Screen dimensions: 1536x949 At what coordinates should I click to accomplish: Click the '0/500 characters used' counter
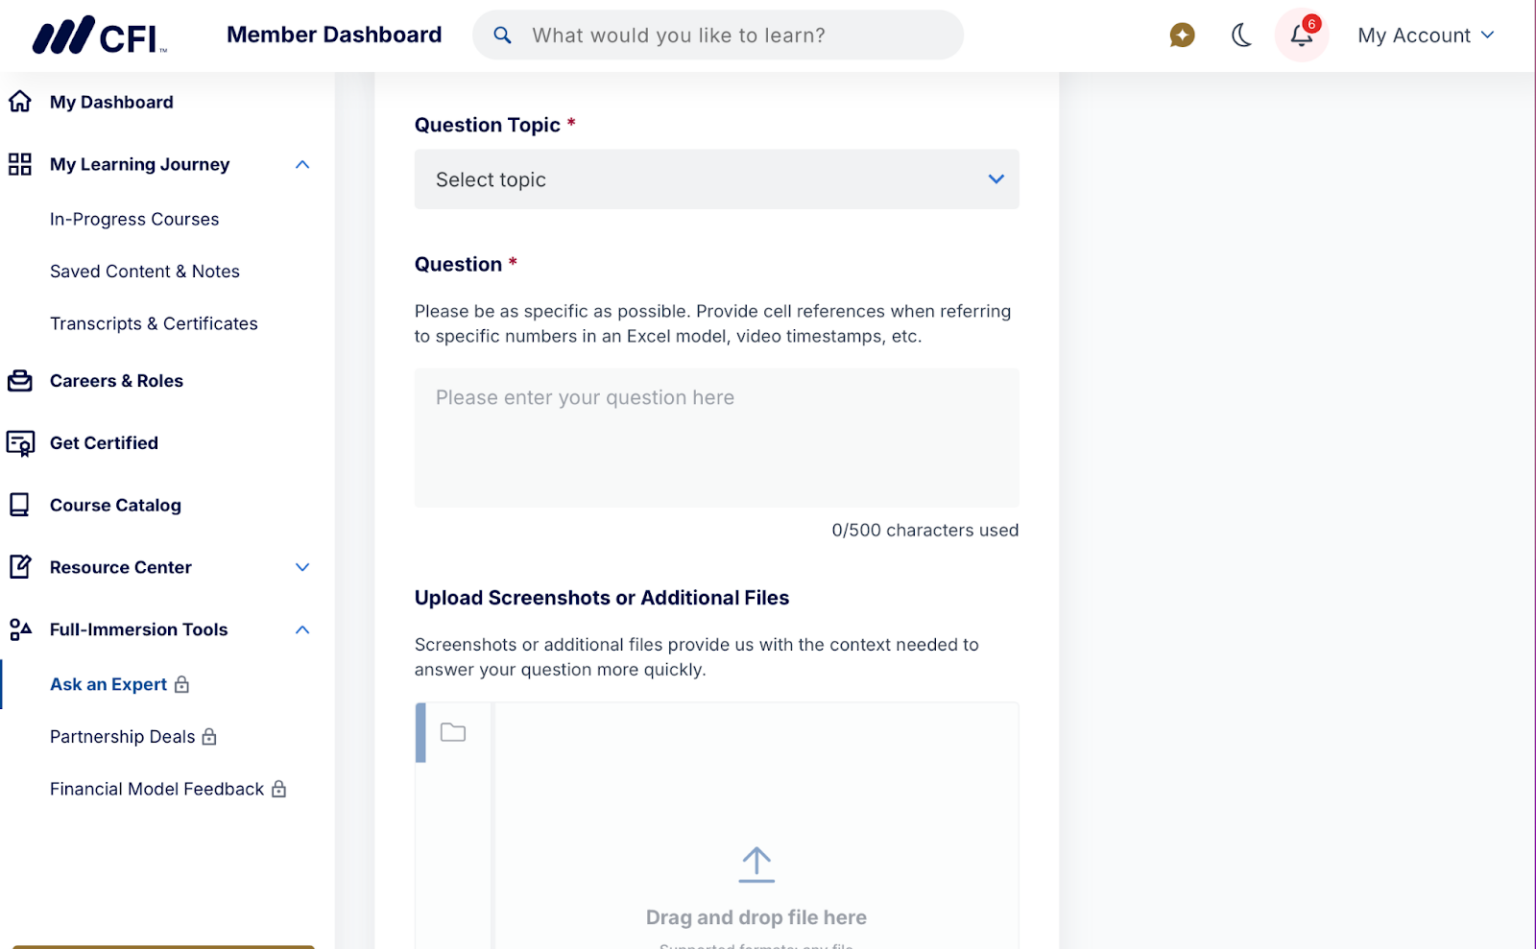click(925, 530)
